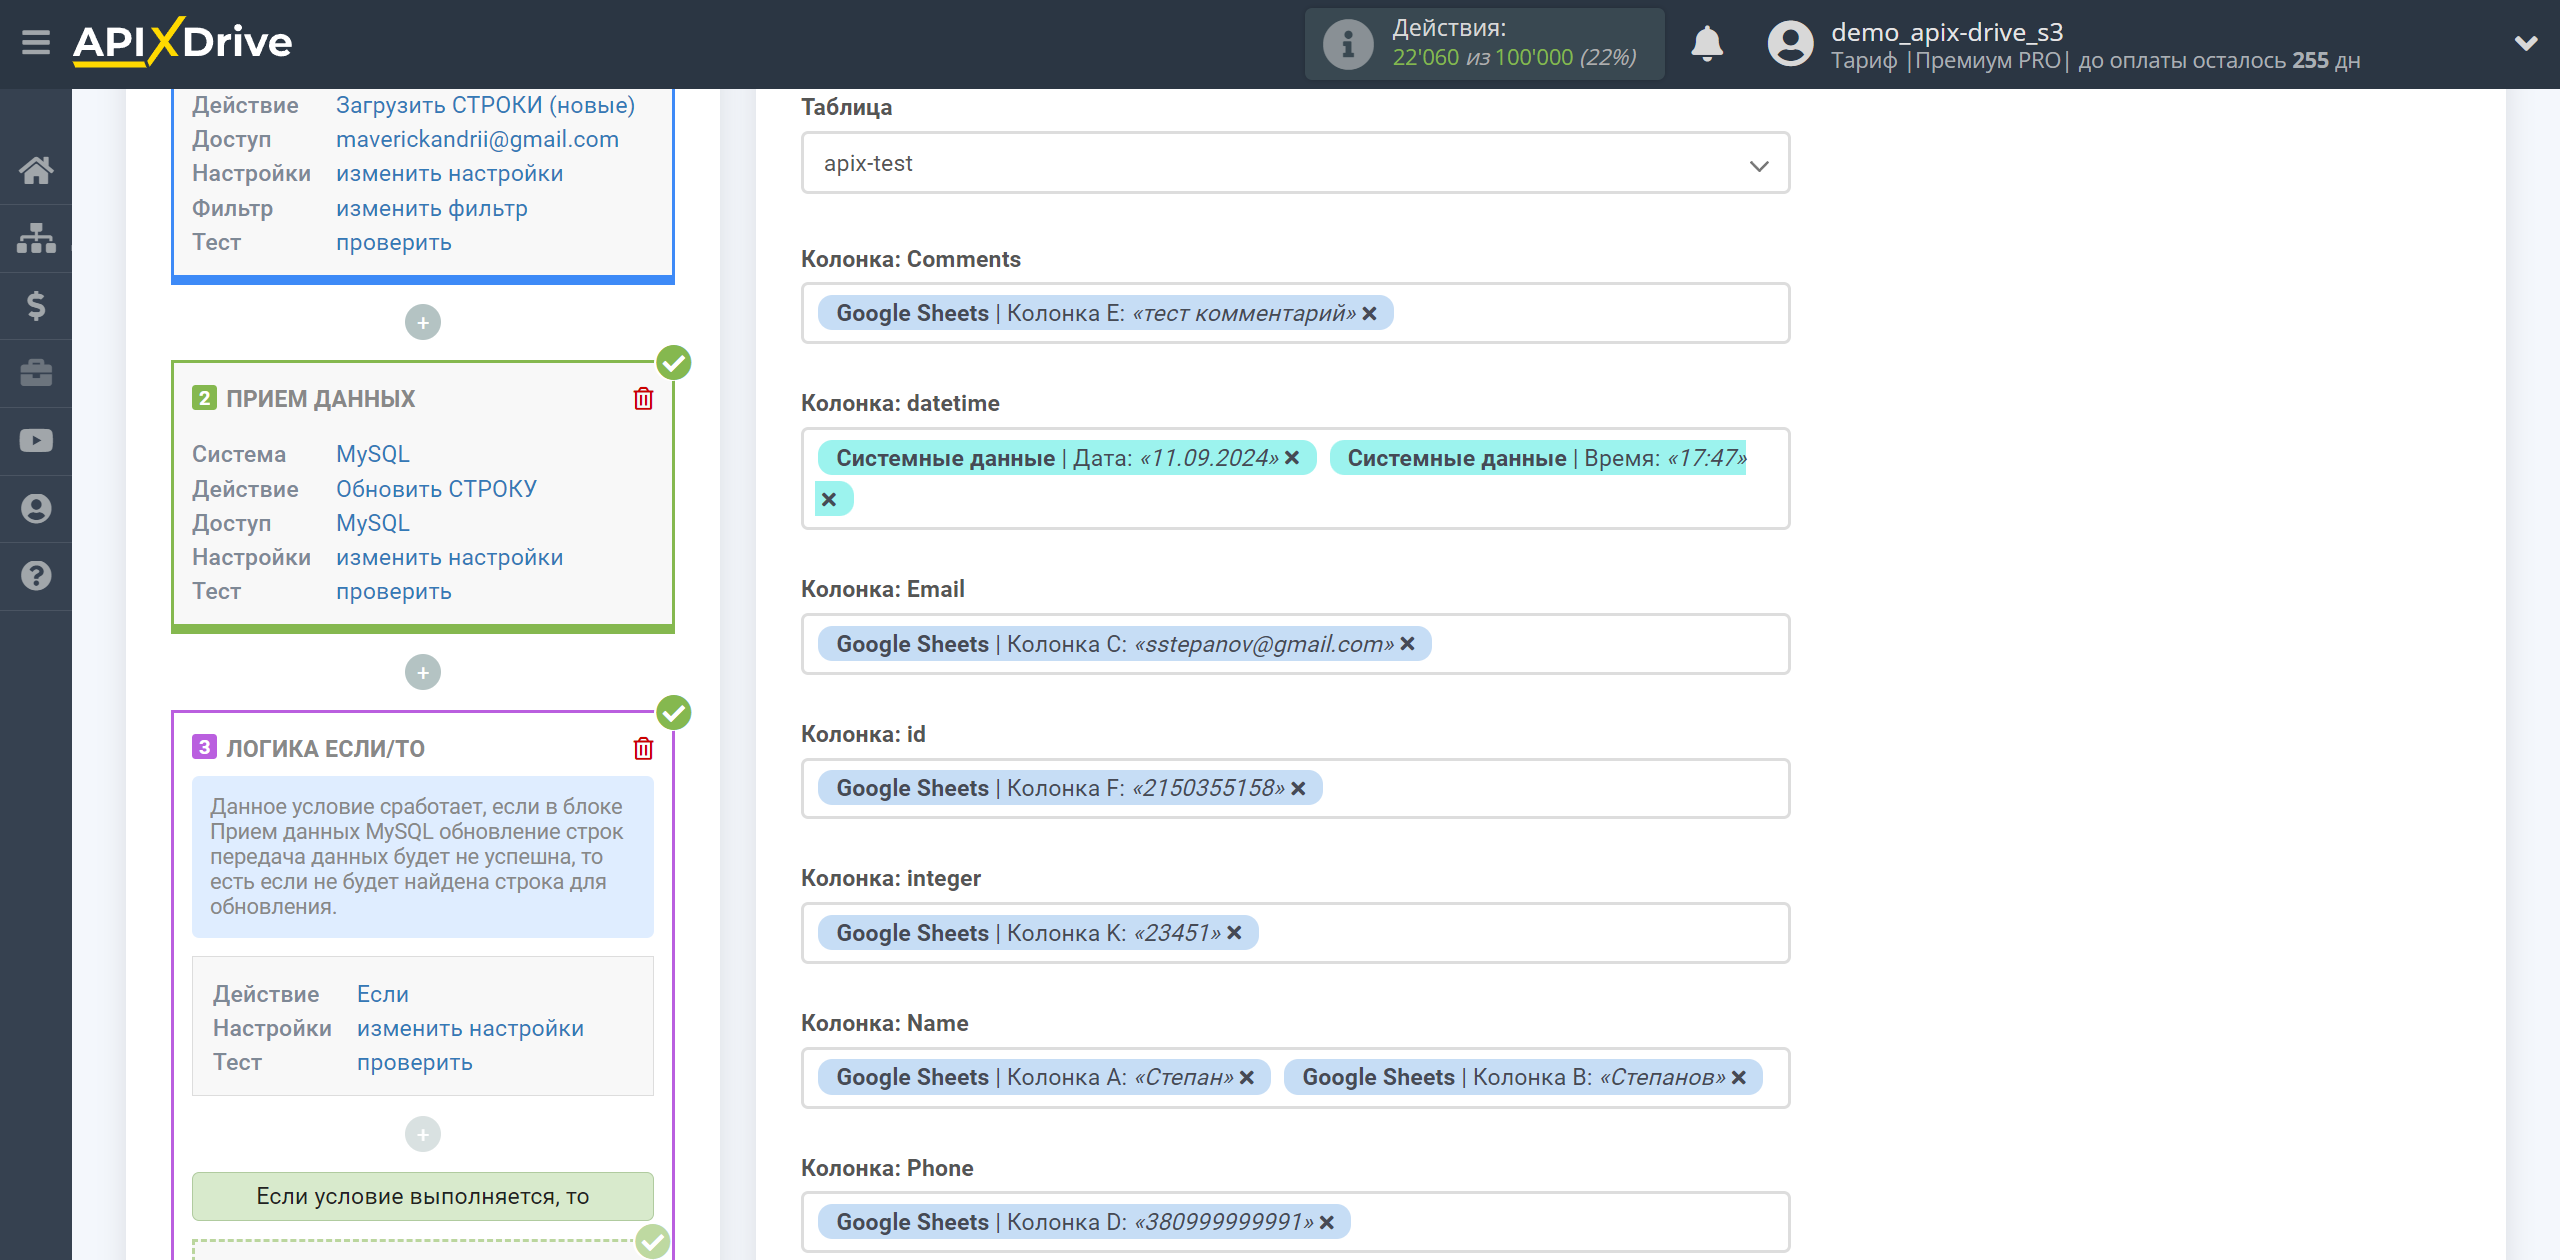Open the hamburger menu
The height and width of the screenshot is (1260, 2560).
(36, 43)
